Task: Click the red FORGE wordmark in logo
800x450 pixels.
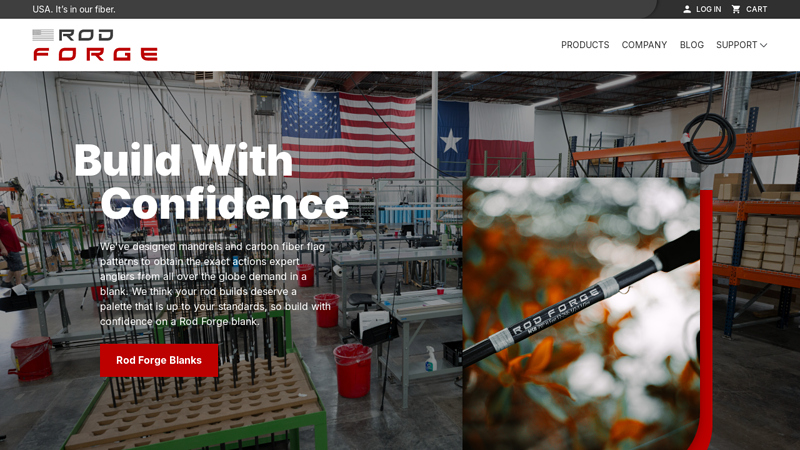Action: (95, 54)
